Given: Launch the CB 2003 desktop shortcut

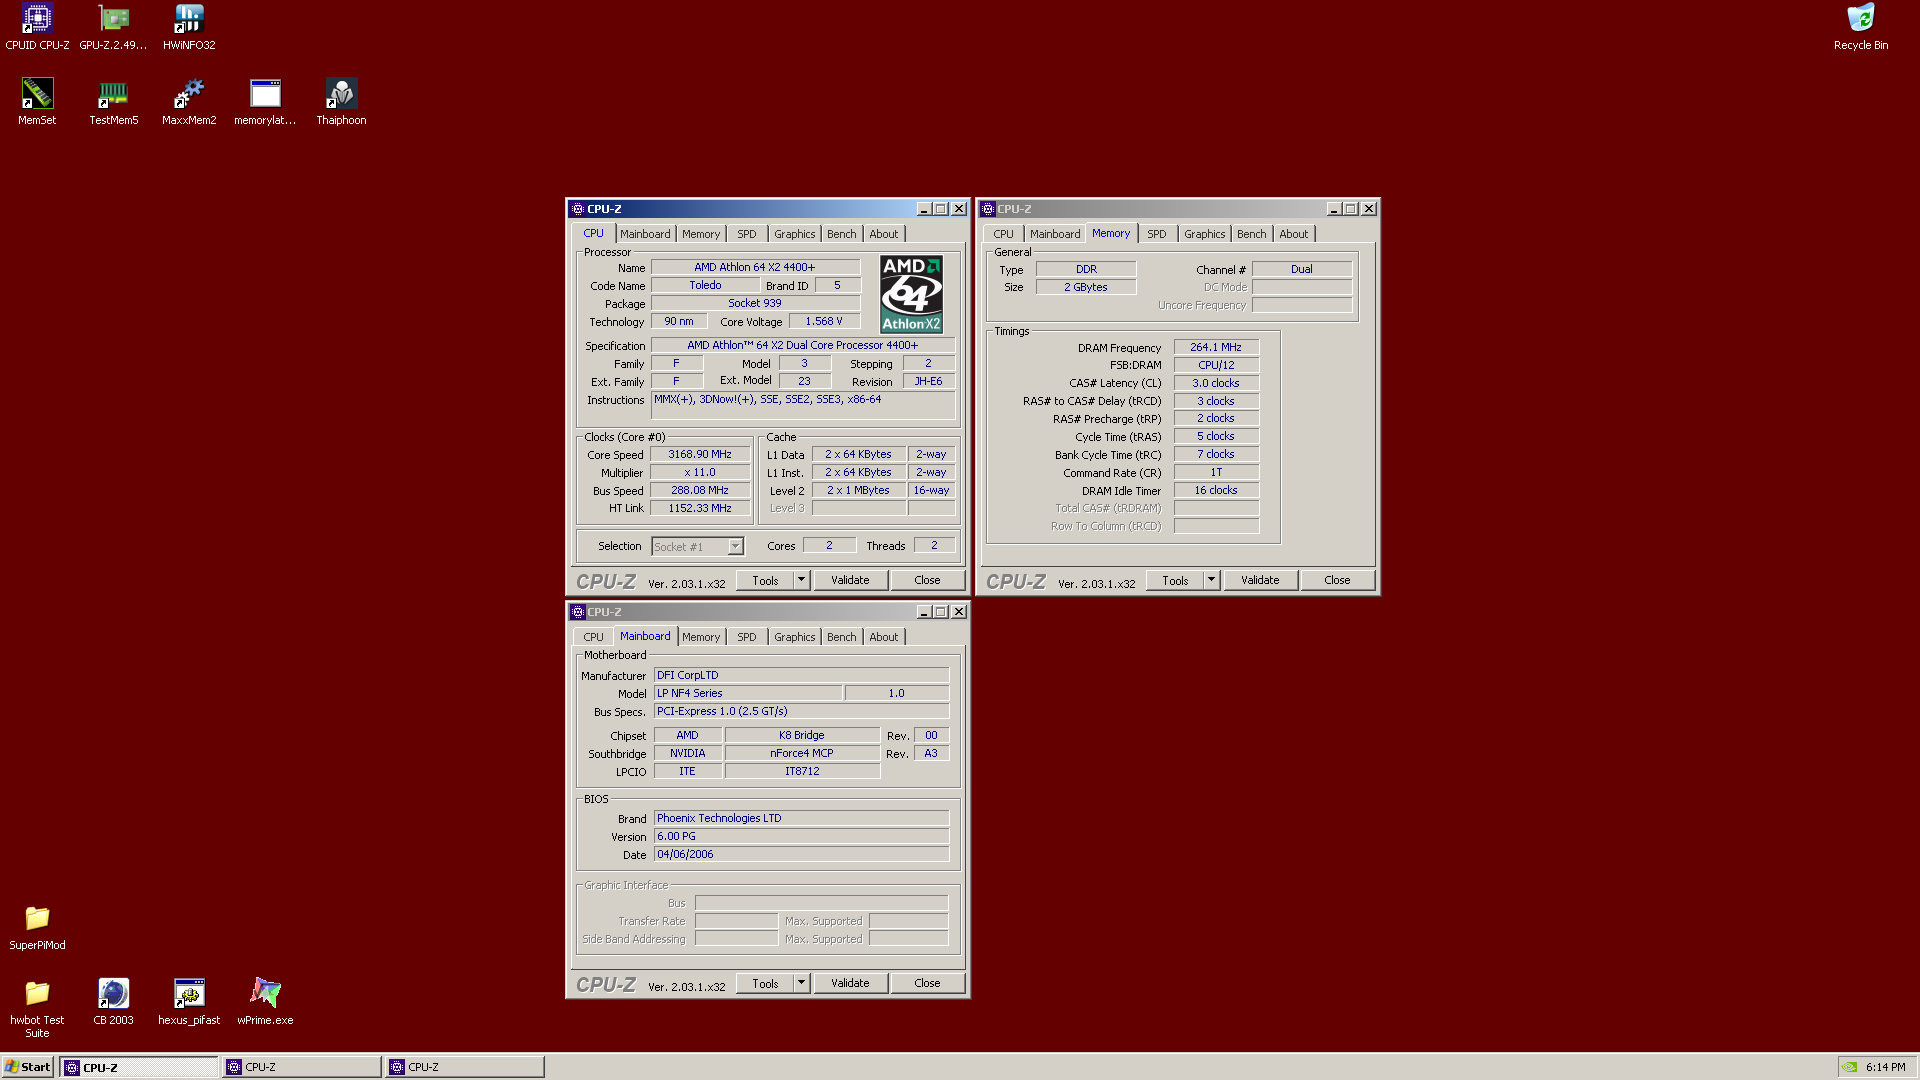Looking at the screenshot, I should pyautogui.click(x=113, y=1002).
